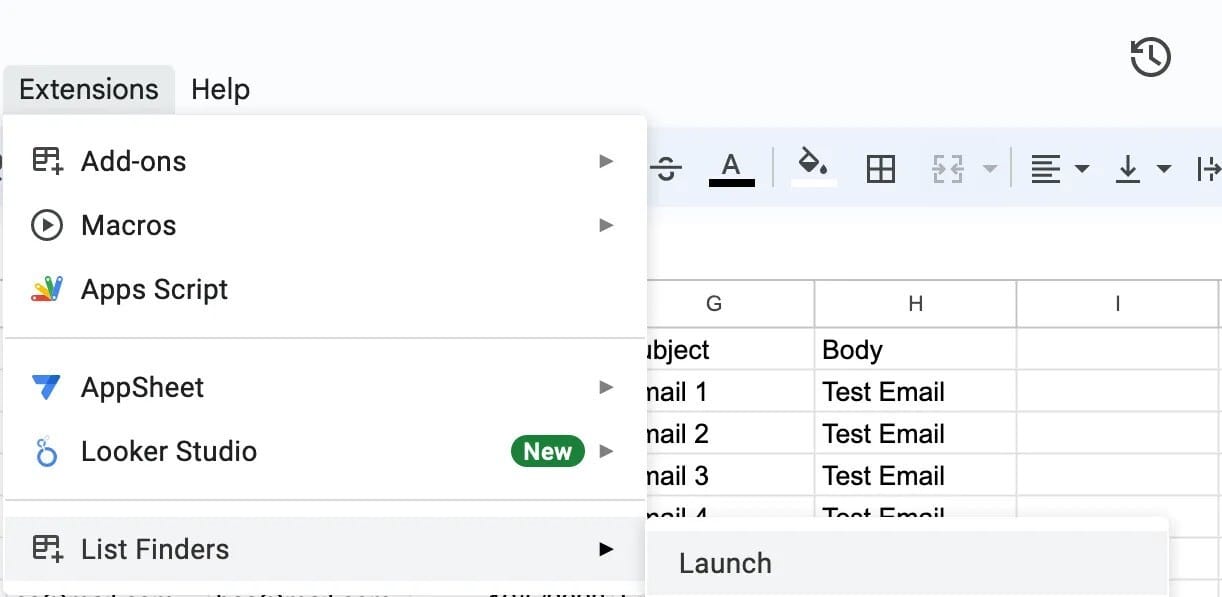Image resolution: width=1222 pixels, height=597 pixels.
Task: Expand the horizontal align dropdown arrow
Action: point(1081,169)
